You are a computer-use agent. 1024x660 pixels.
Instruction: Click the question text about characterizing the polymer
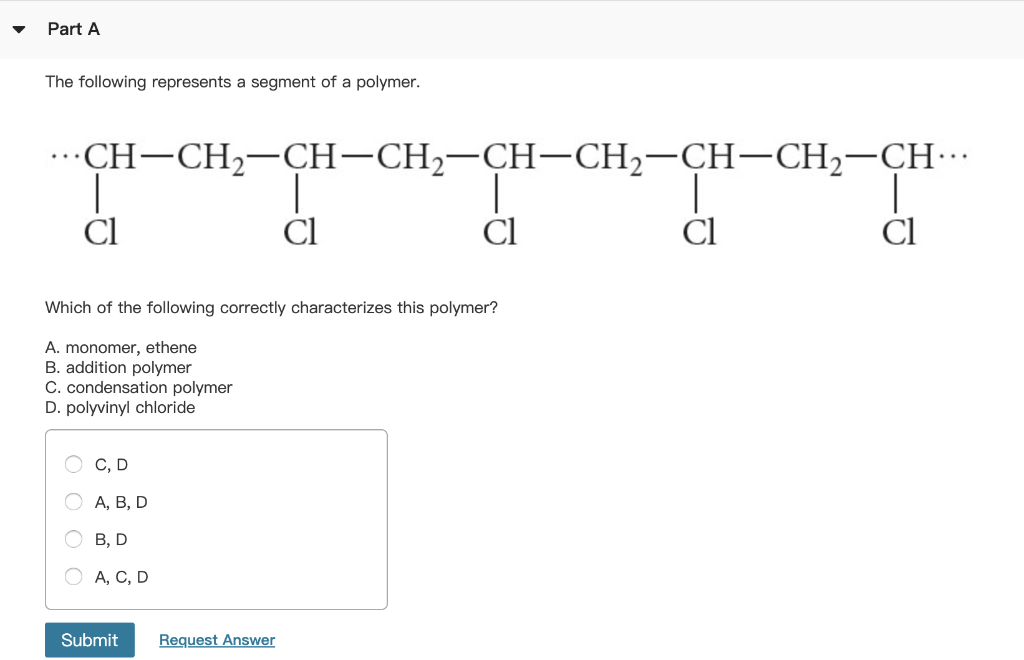[272, 307]
